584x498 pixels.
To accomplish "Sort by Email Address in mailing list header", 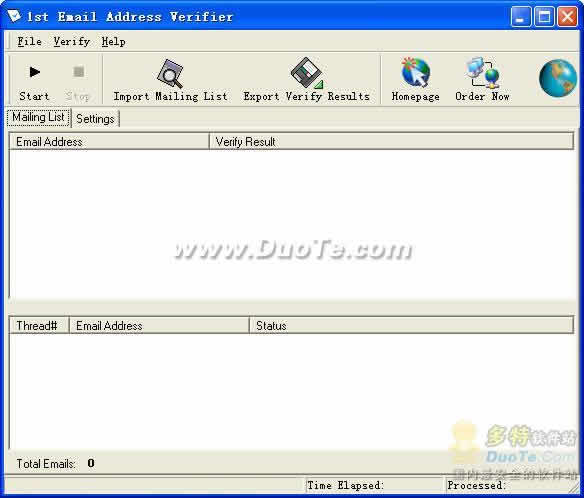I will point(109,142).
